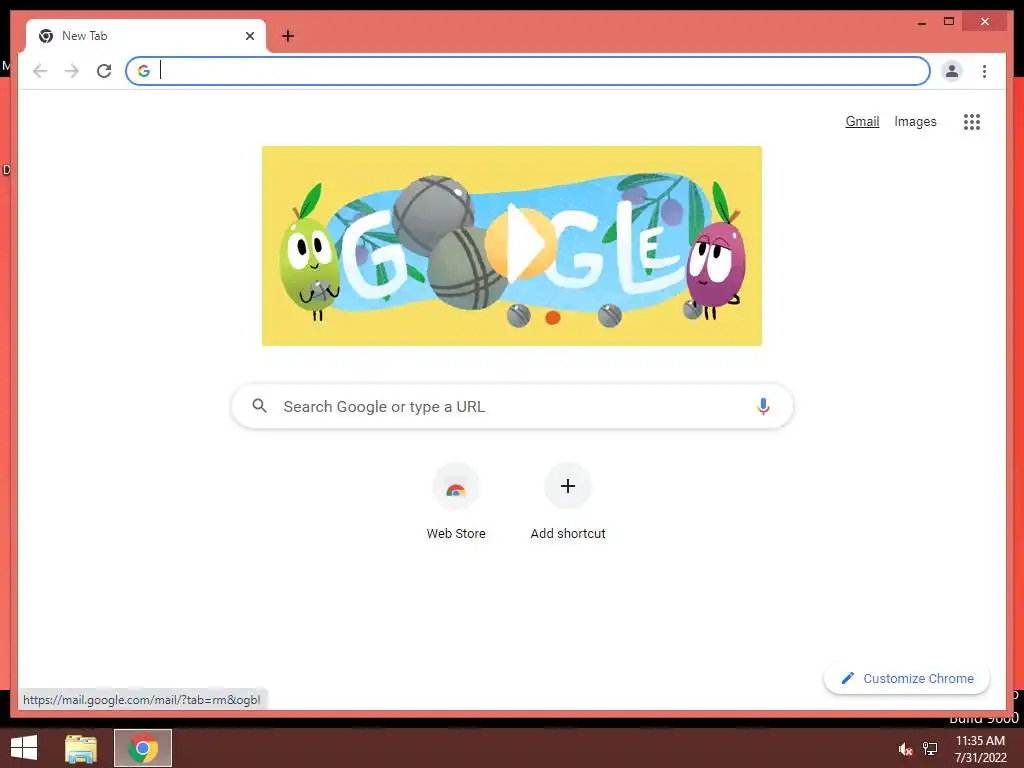
Task: Maximize the Chrome window
Action: tap(949, 22)
